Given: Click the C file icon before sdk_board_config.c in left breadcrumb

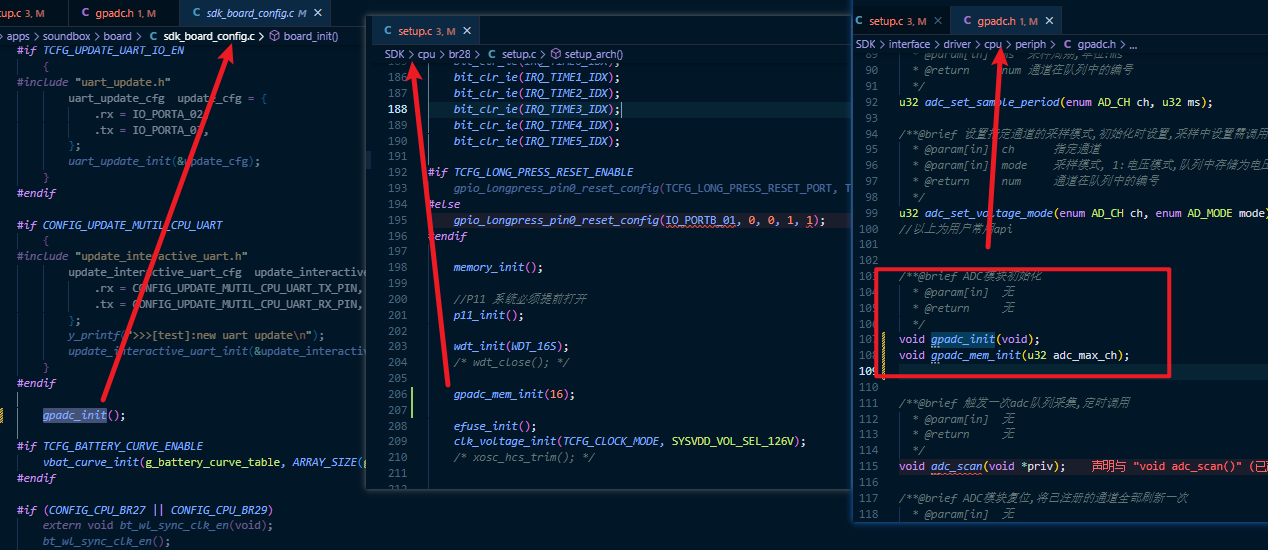Looking at the screenshot, I should [153, 36].
